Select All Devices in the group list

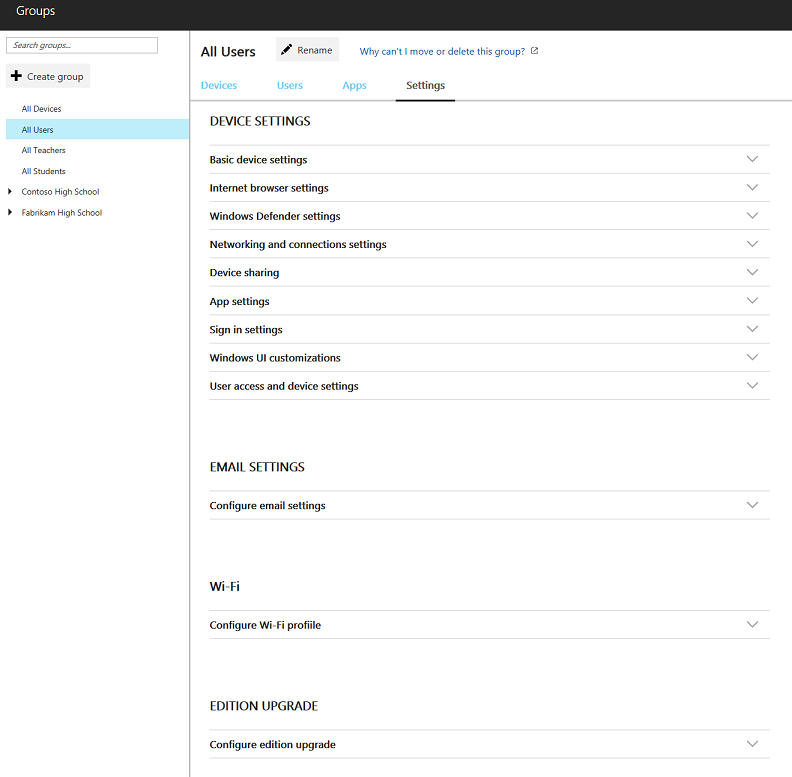click(x=41, y=109)
